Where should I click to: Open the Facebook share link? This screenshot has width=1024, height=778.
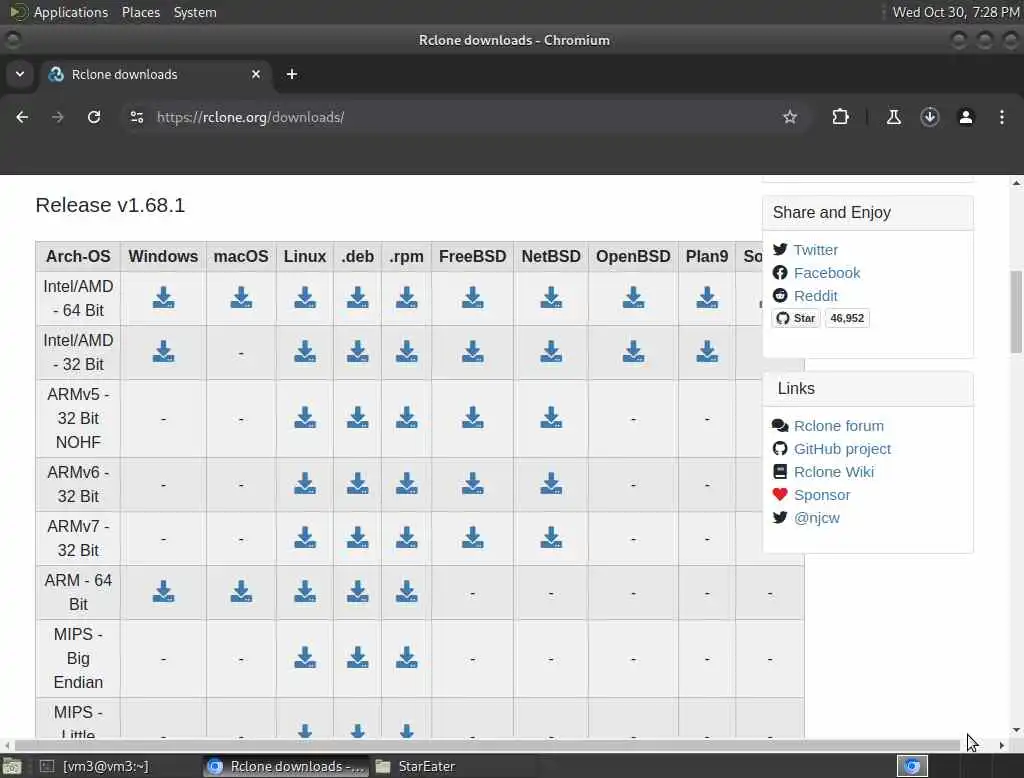click(827, 272)
